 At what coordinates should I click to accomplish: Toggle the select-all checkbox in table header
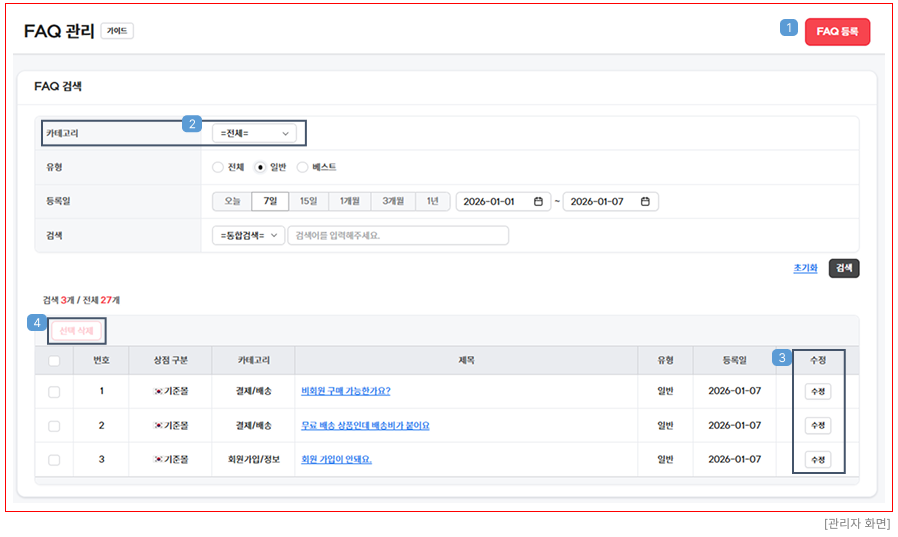click(x=54, y=360)
